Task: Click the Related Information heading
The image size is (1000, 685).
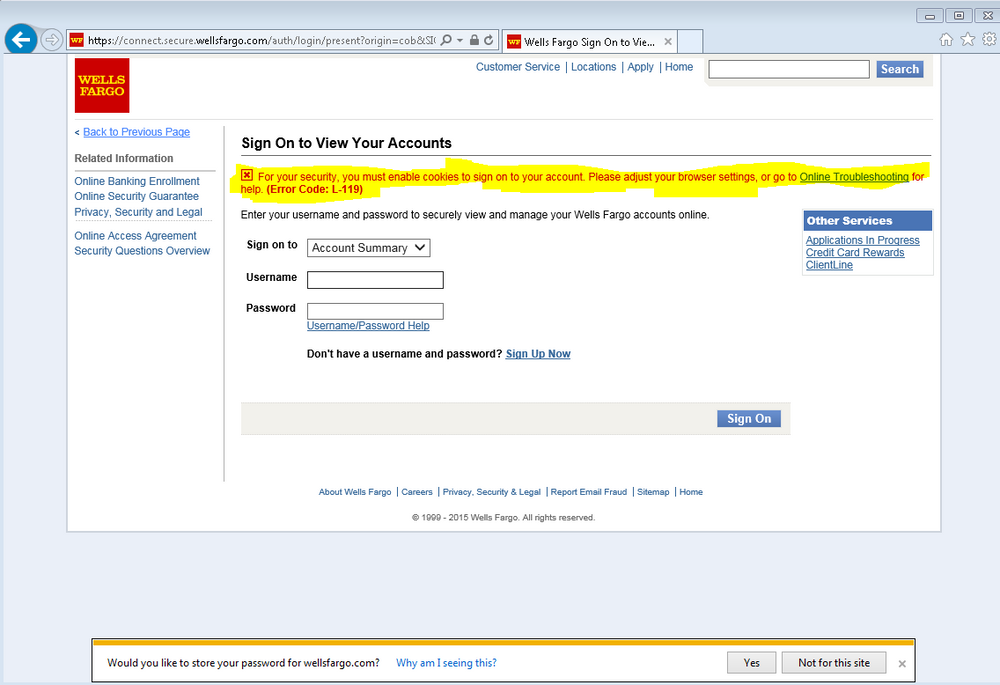Action: pos(124,158)
